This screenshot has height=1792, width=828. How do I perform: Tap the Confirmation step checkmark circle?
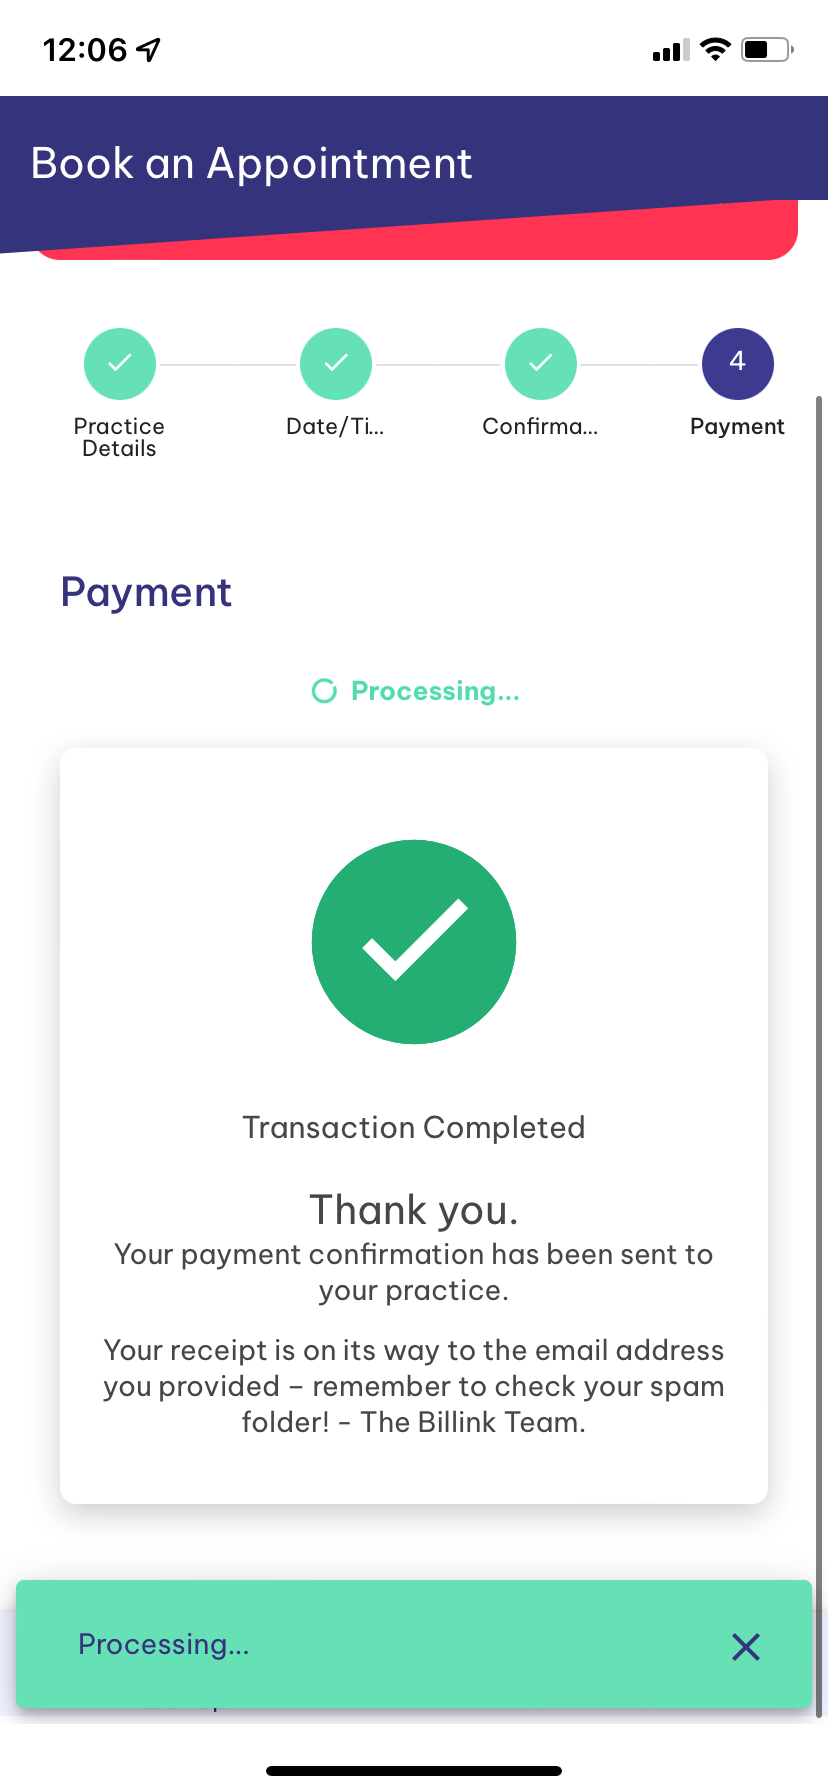pos(541,364)
